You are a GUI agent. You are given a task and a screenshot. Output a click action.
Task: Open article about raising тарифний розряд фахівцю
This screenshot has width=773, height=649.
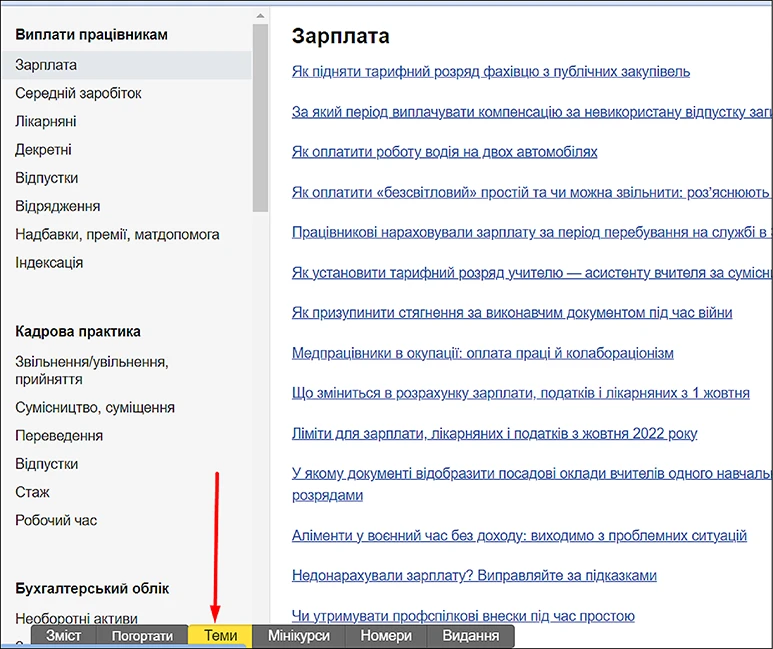click(490, 71)
